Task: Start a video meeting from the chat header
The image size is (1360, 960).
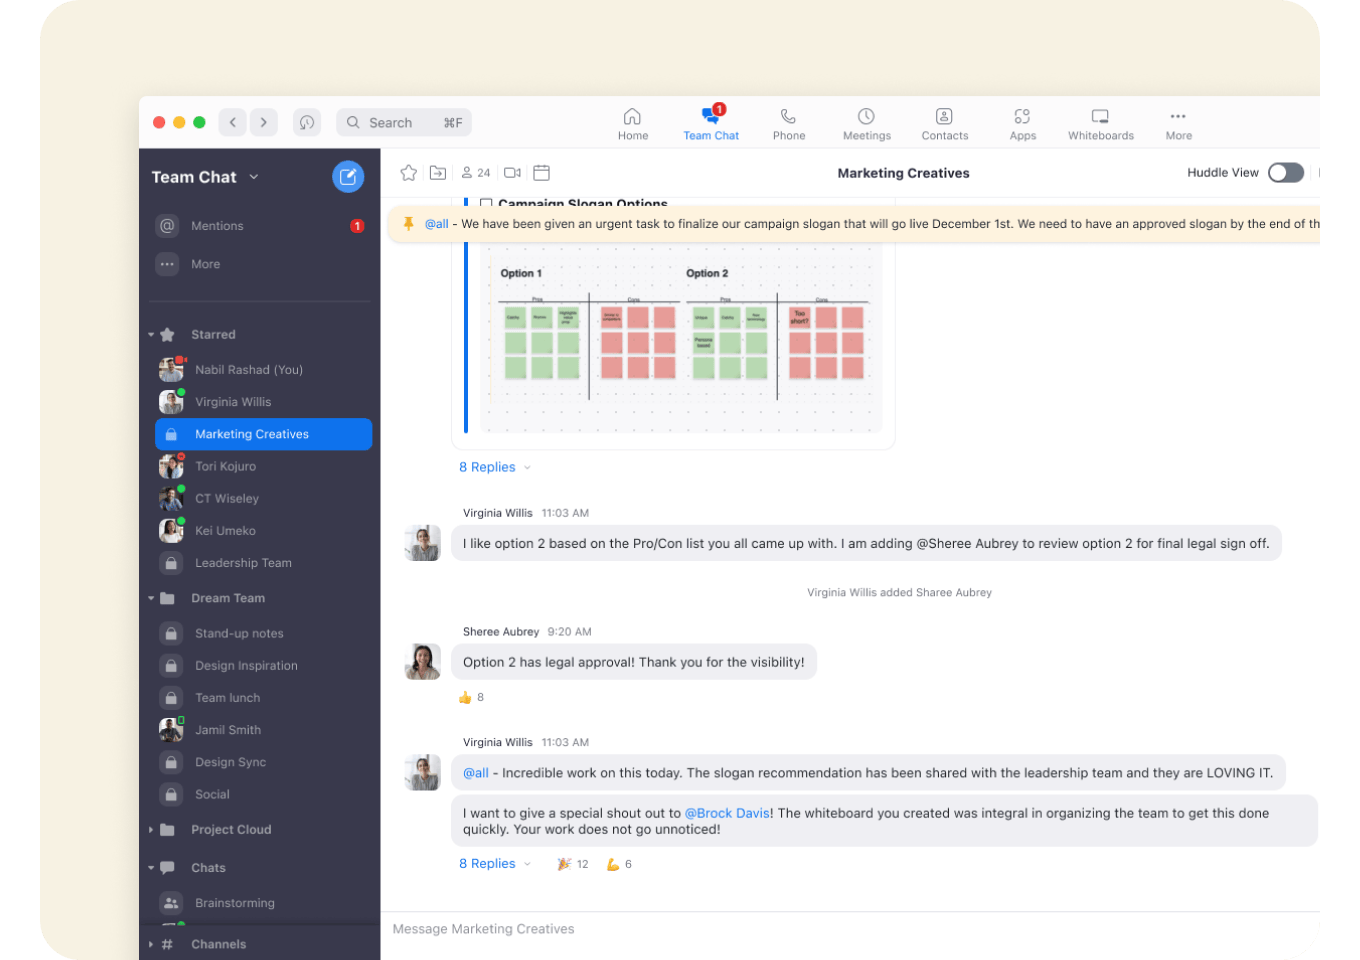Action: [x=512, y=173]
